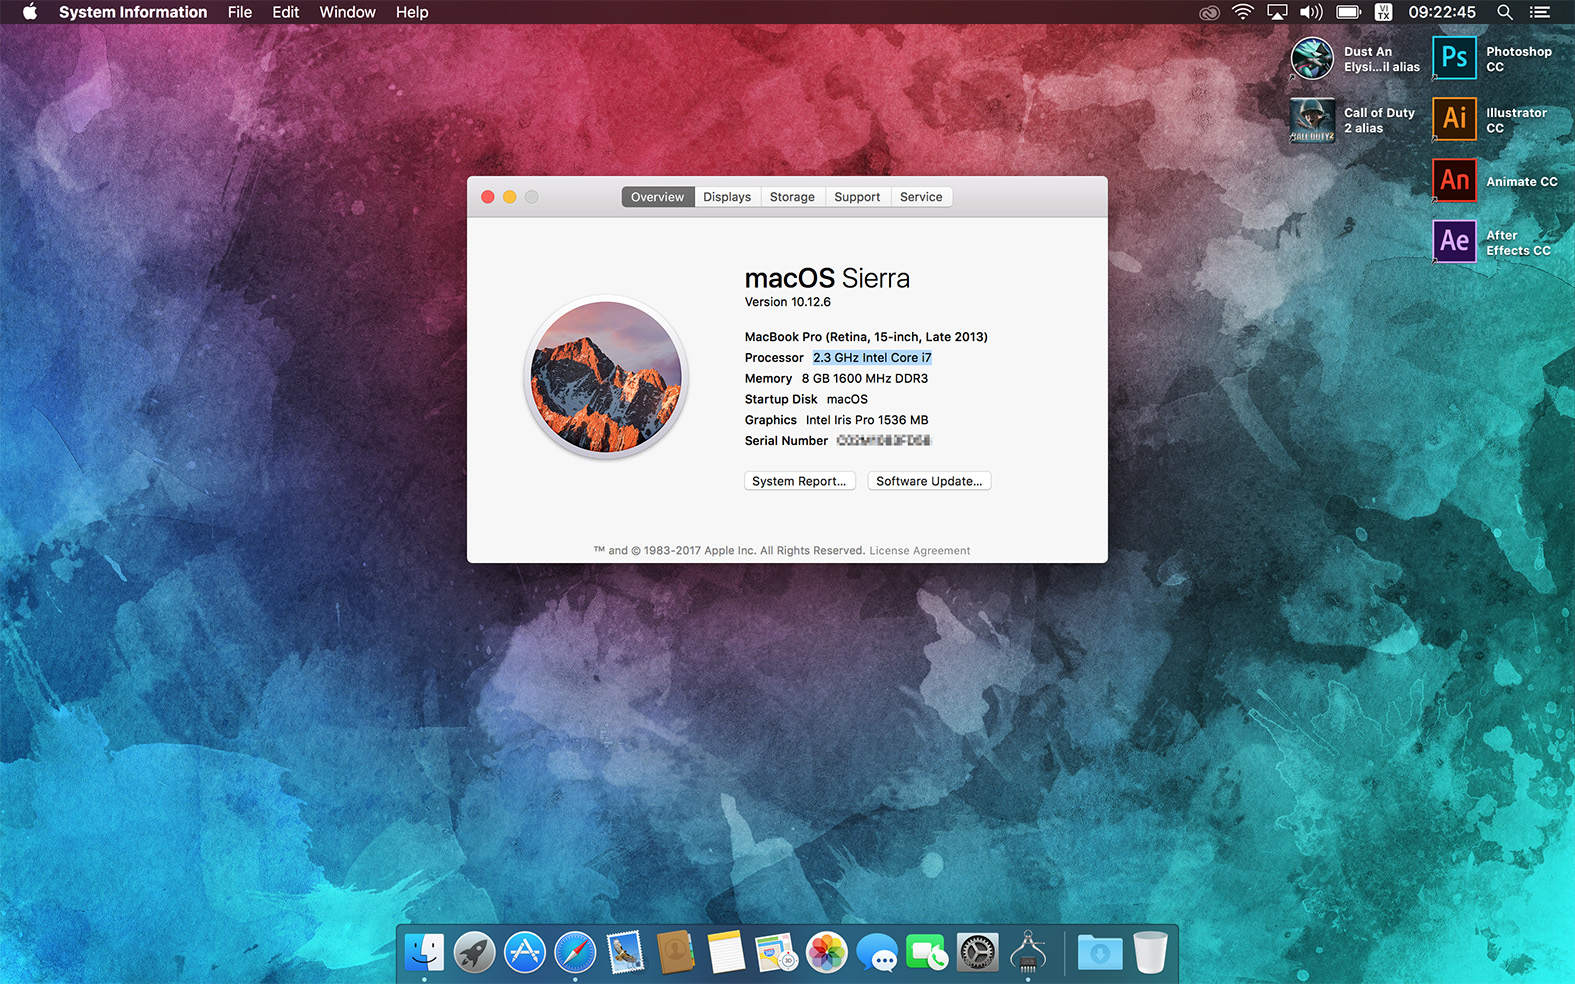This screenshot has width=1575, height=984.
Task: Open Illustrator CC desktop icon
Action: click(1454, 119)
